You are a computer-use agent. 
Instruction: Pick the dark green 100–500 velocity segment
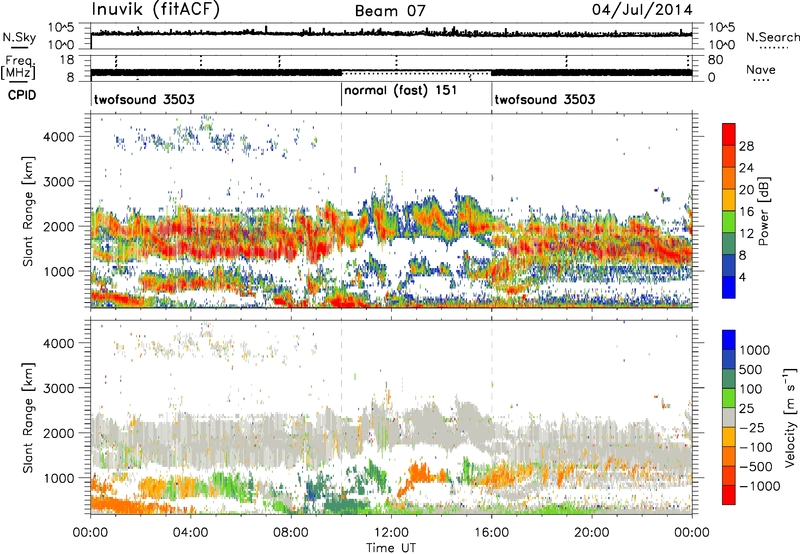[x=729, y=379]
